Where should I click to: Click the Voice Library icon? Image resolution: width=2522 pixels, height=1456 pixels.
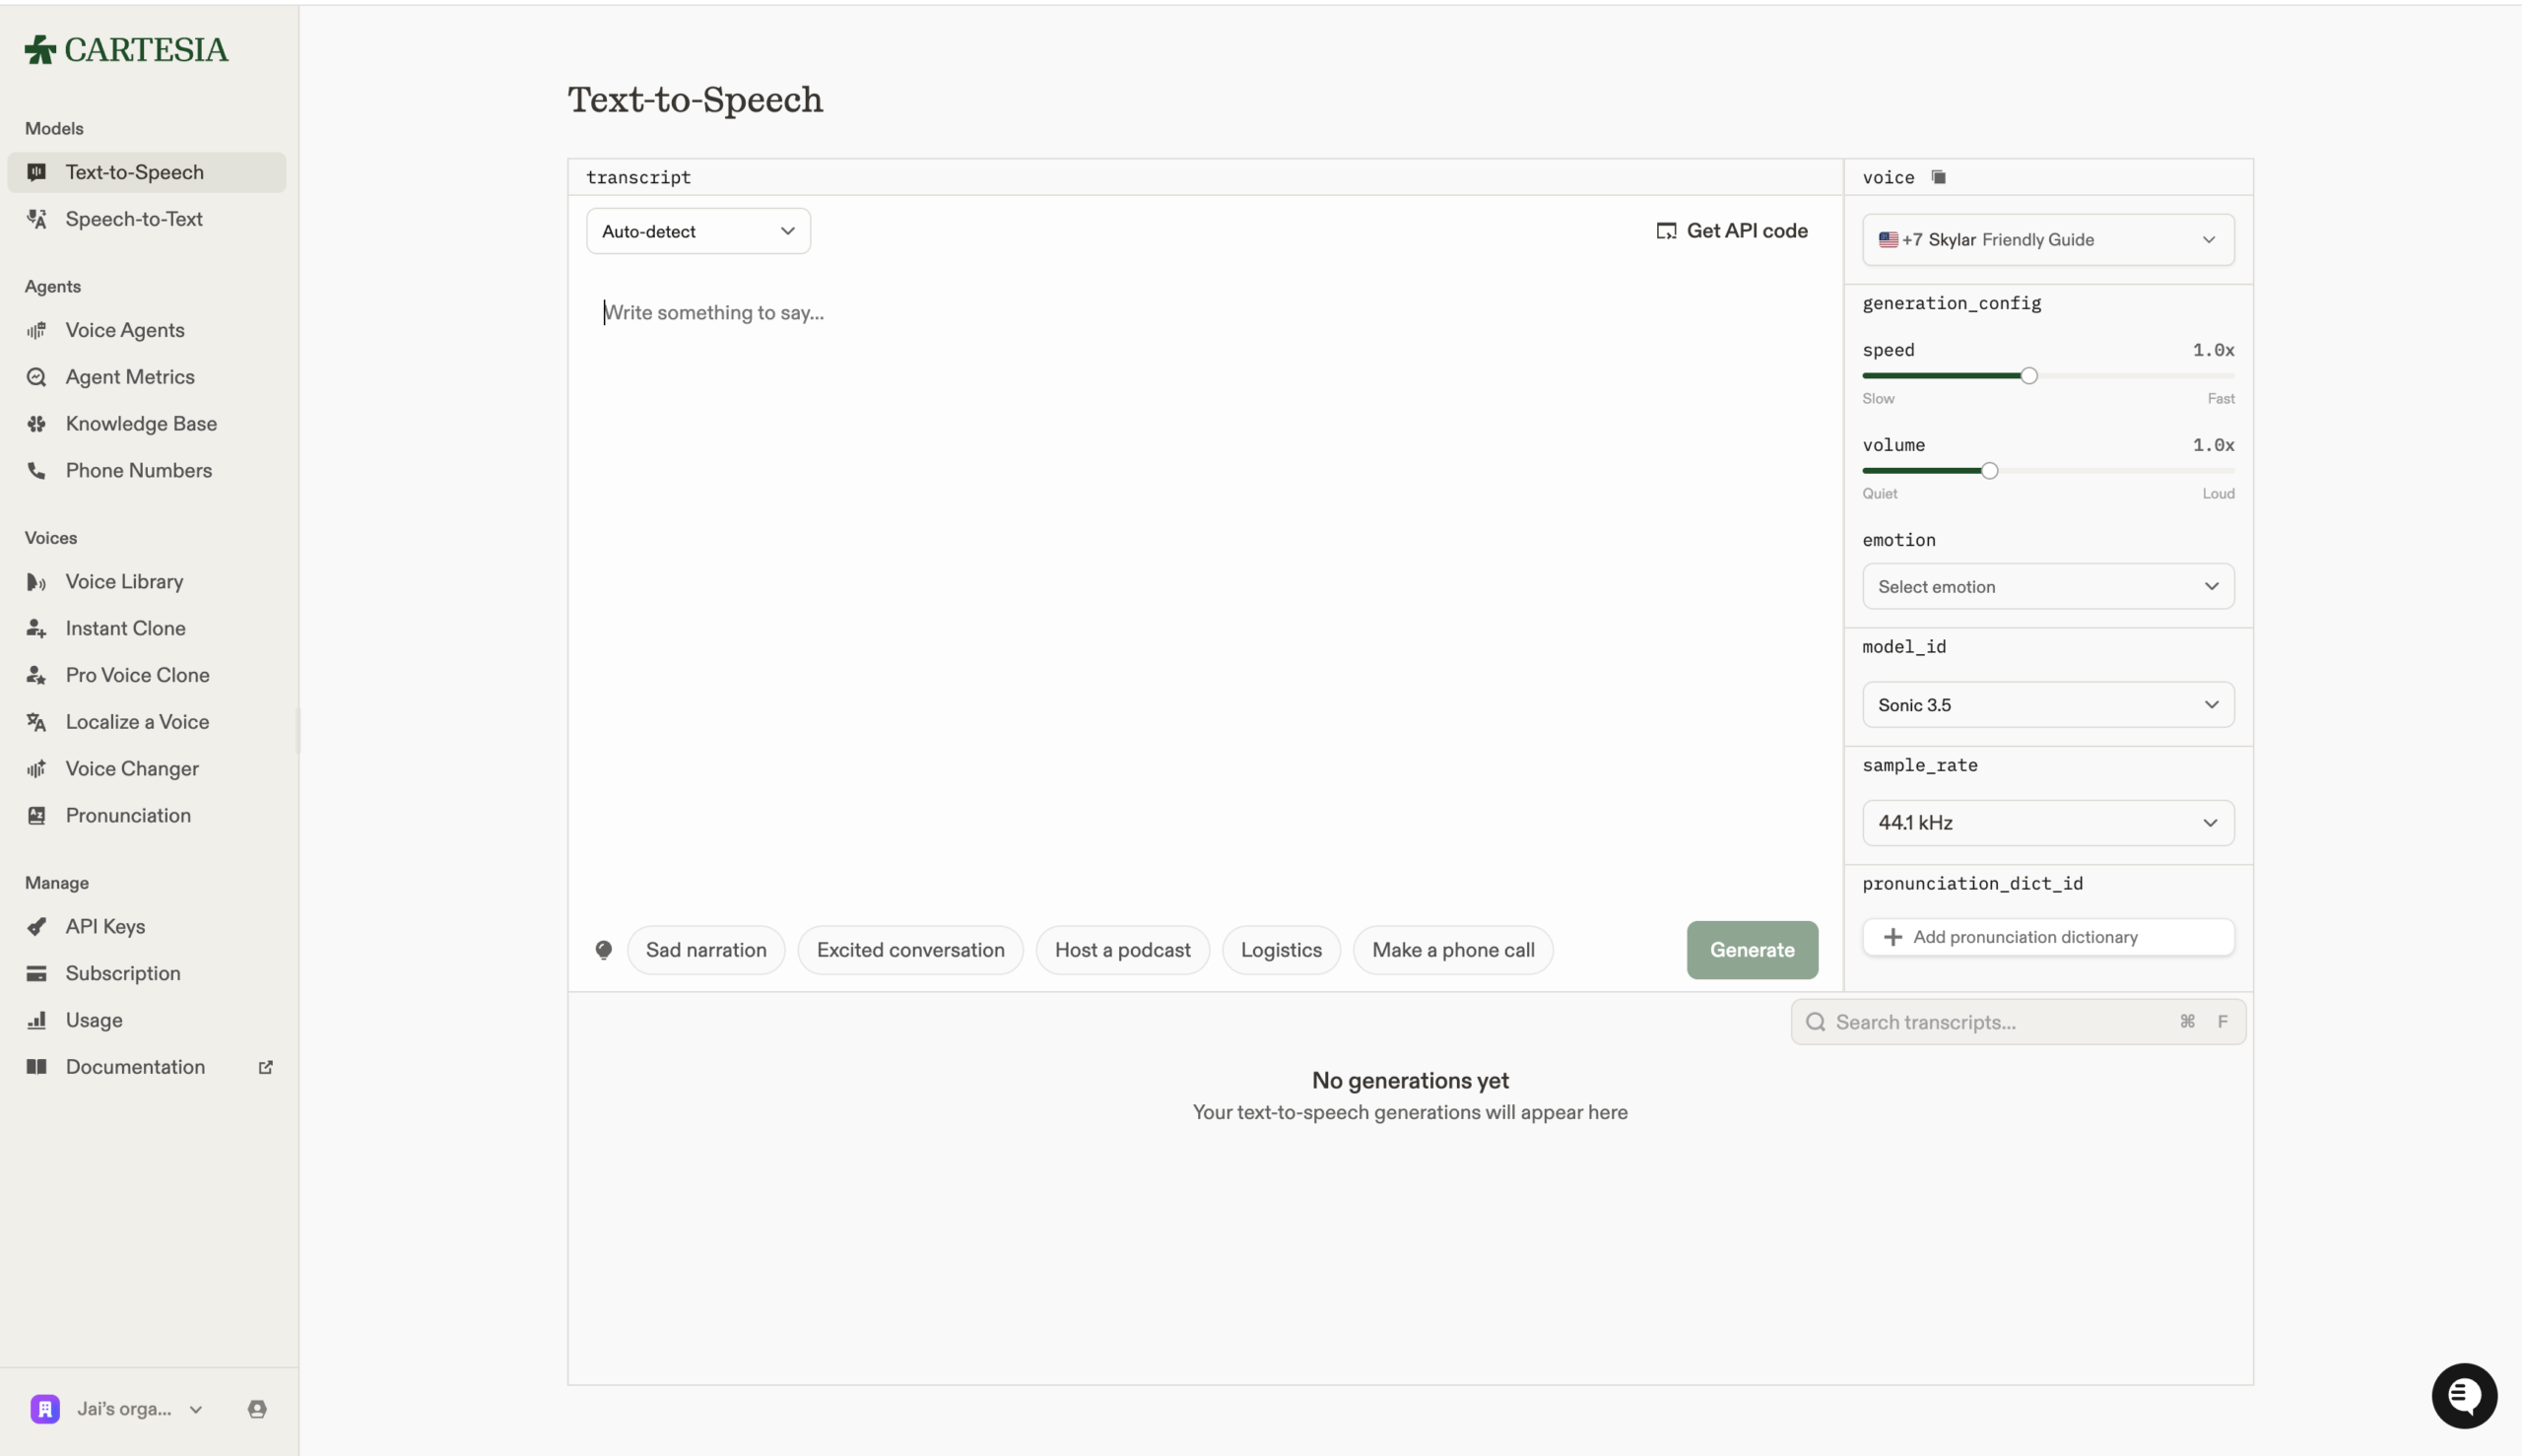tap(37, 582)
